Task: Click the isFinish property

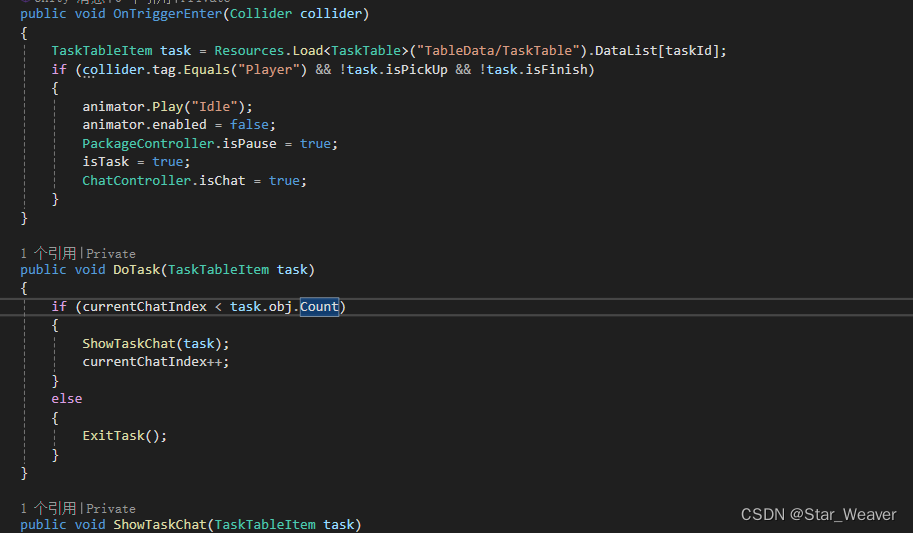Action: click(x=557, y=69)
